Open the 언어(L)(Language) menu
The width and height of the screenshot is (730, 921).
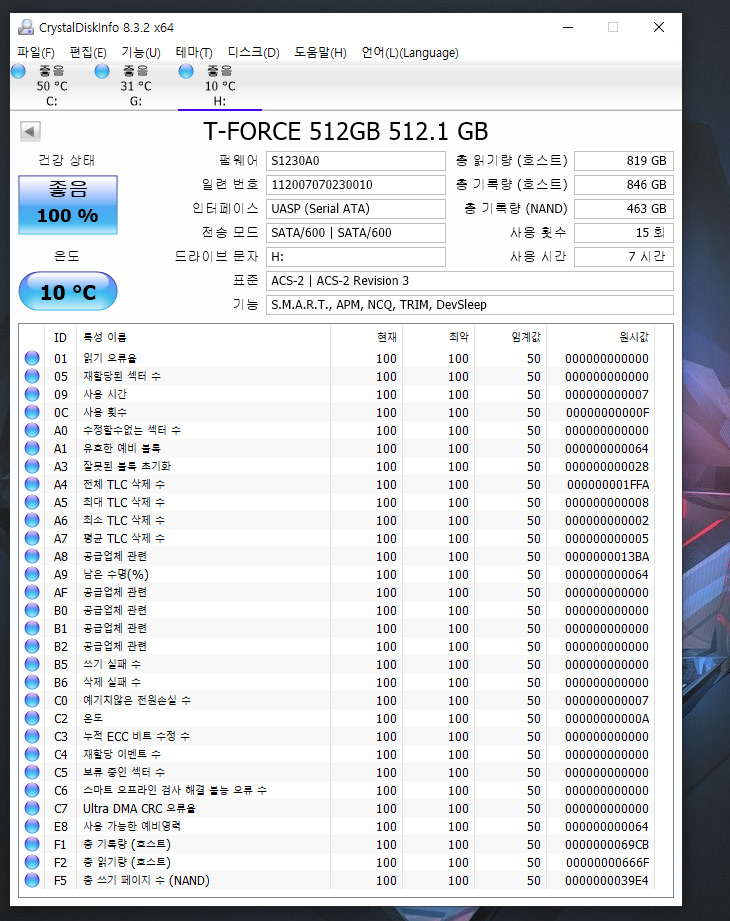(x=410, y=52)
